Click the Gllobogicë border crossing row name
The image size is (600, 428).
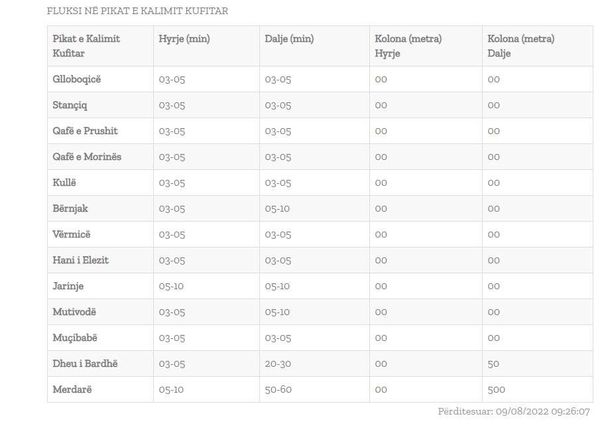coord(77,79)
